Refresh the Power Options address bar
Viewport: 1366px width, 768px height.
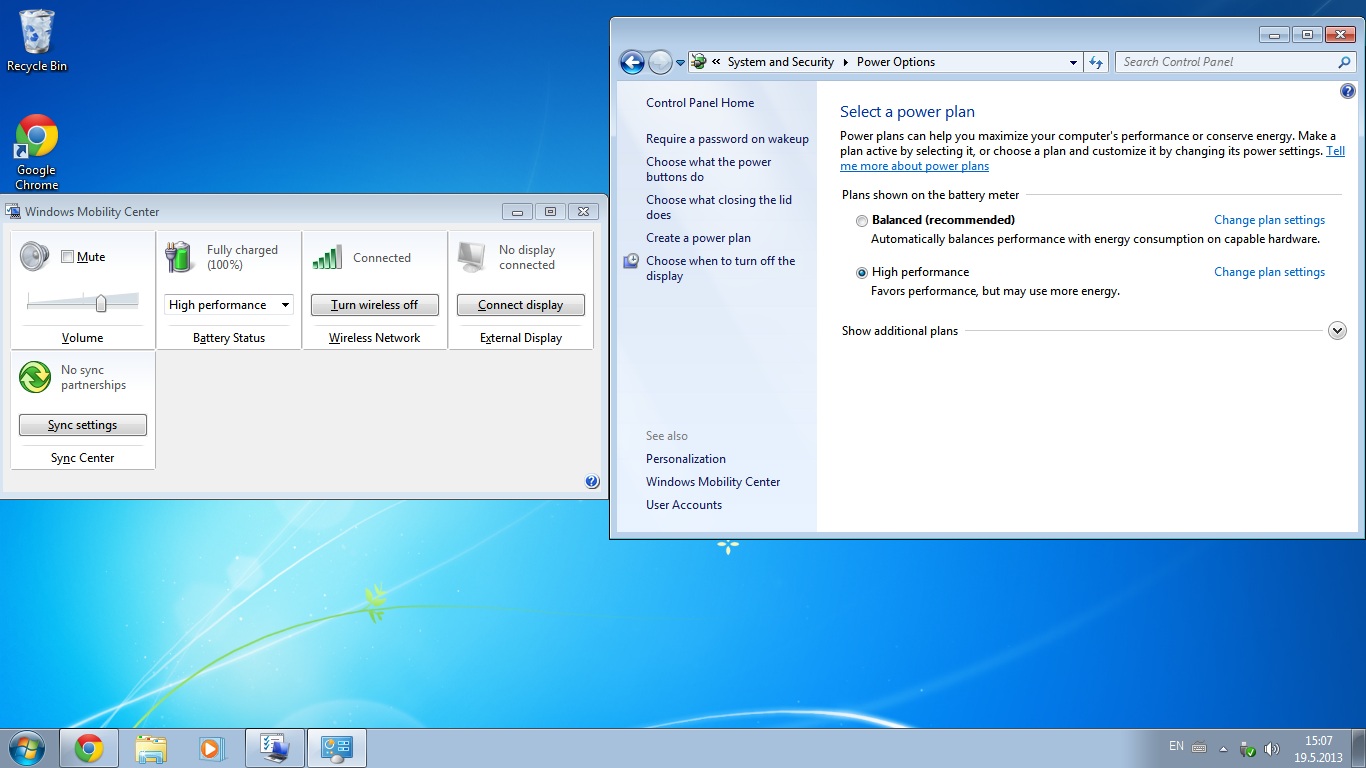(x=1096, y=62)
